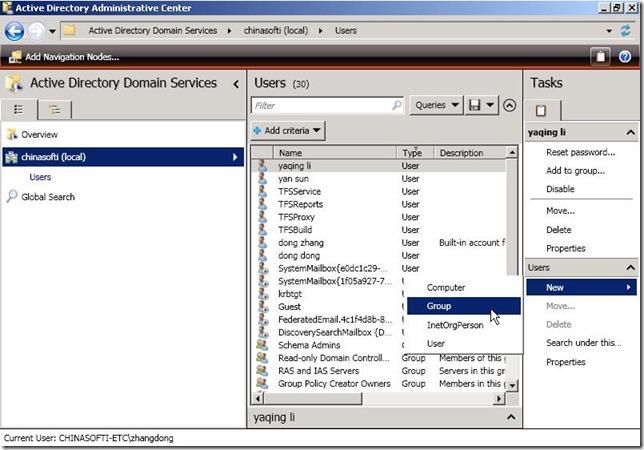This screenshot has width=644, height=450.
Task: Select dong zhang user icon
Action: (262, 242)
